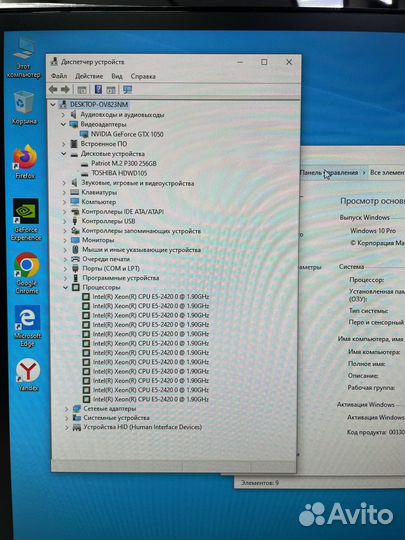Collapse the Процессоры category
The image size is (405, 540).
pos(66,287)
